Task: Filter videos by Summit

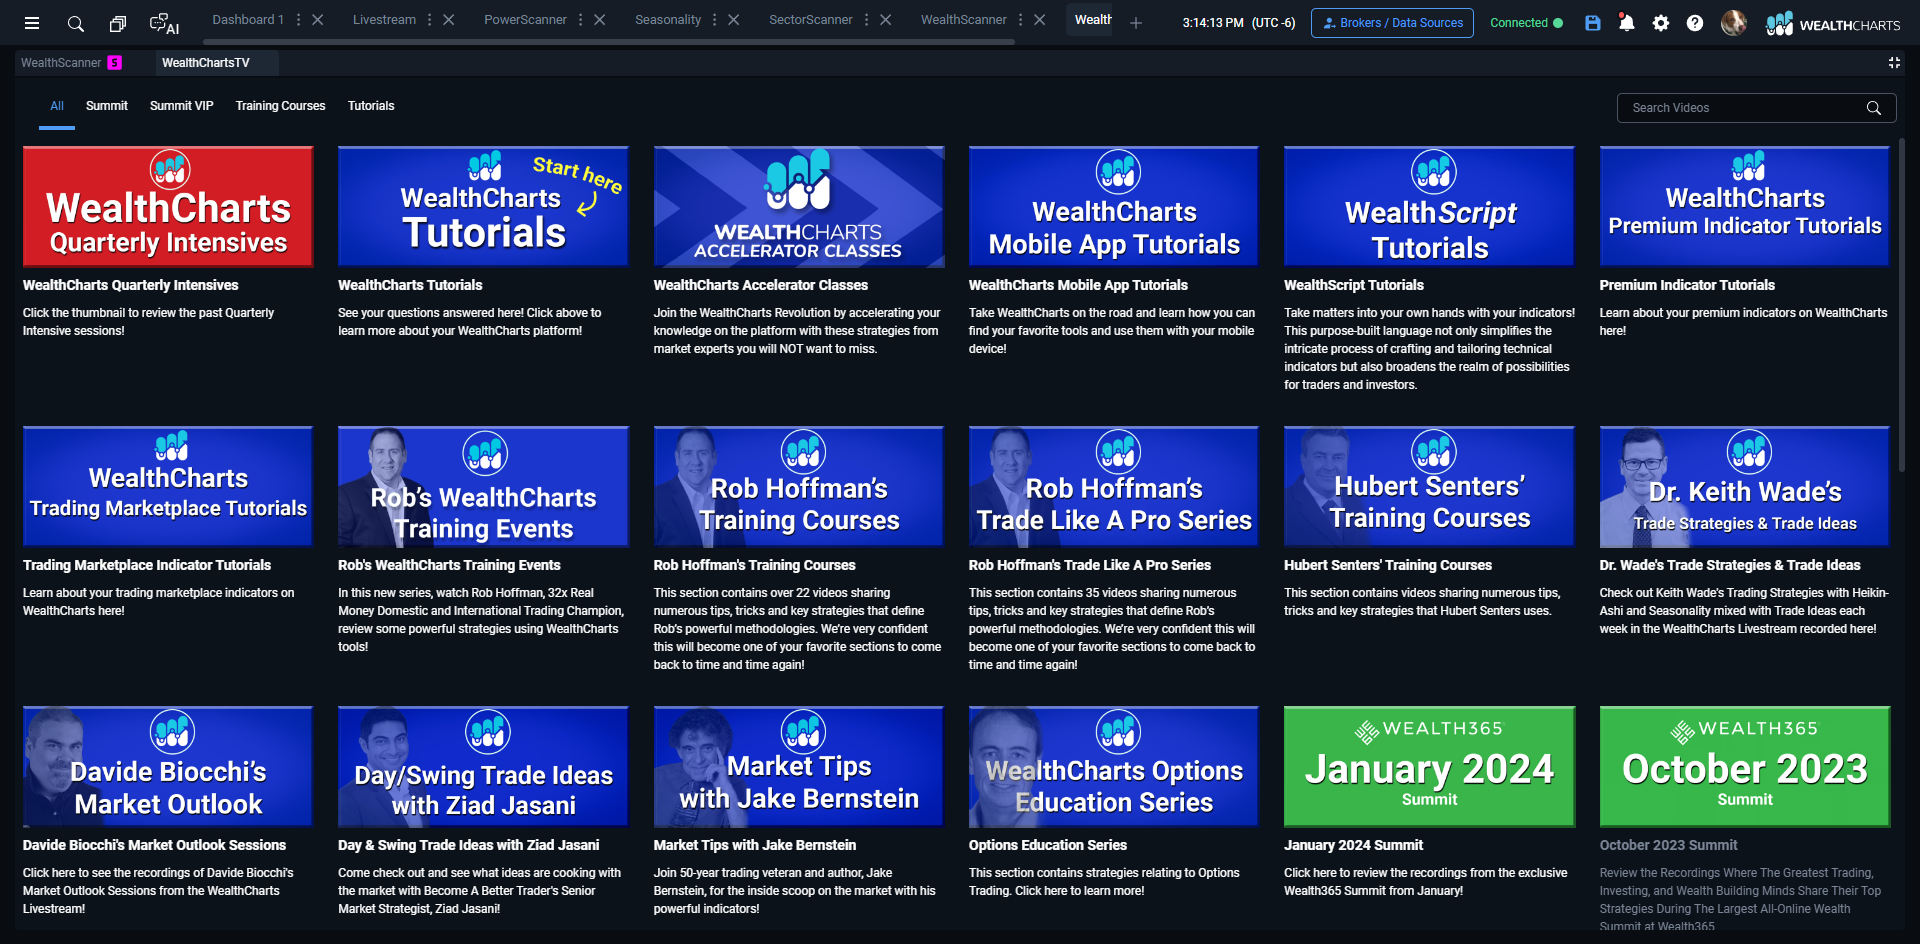Action: tap(107, 106)
